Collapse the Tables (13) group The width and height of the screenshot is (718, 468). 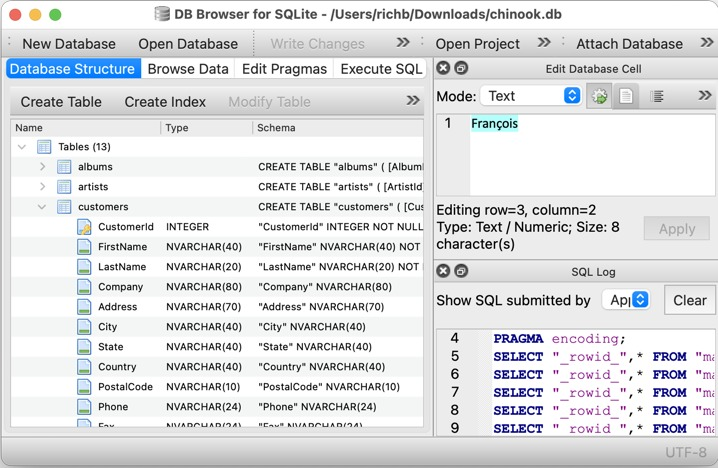click(x=22, y=147)
